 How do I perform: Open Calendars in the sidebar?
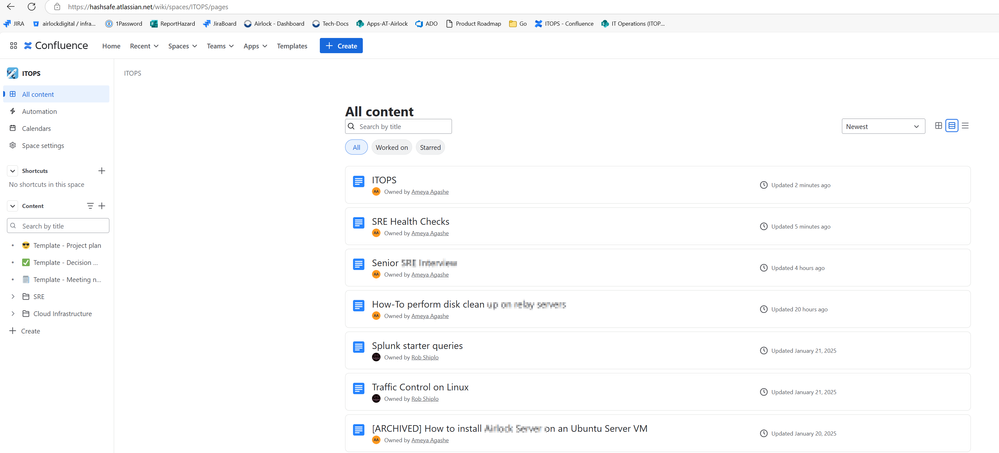[x=57, y=128]
